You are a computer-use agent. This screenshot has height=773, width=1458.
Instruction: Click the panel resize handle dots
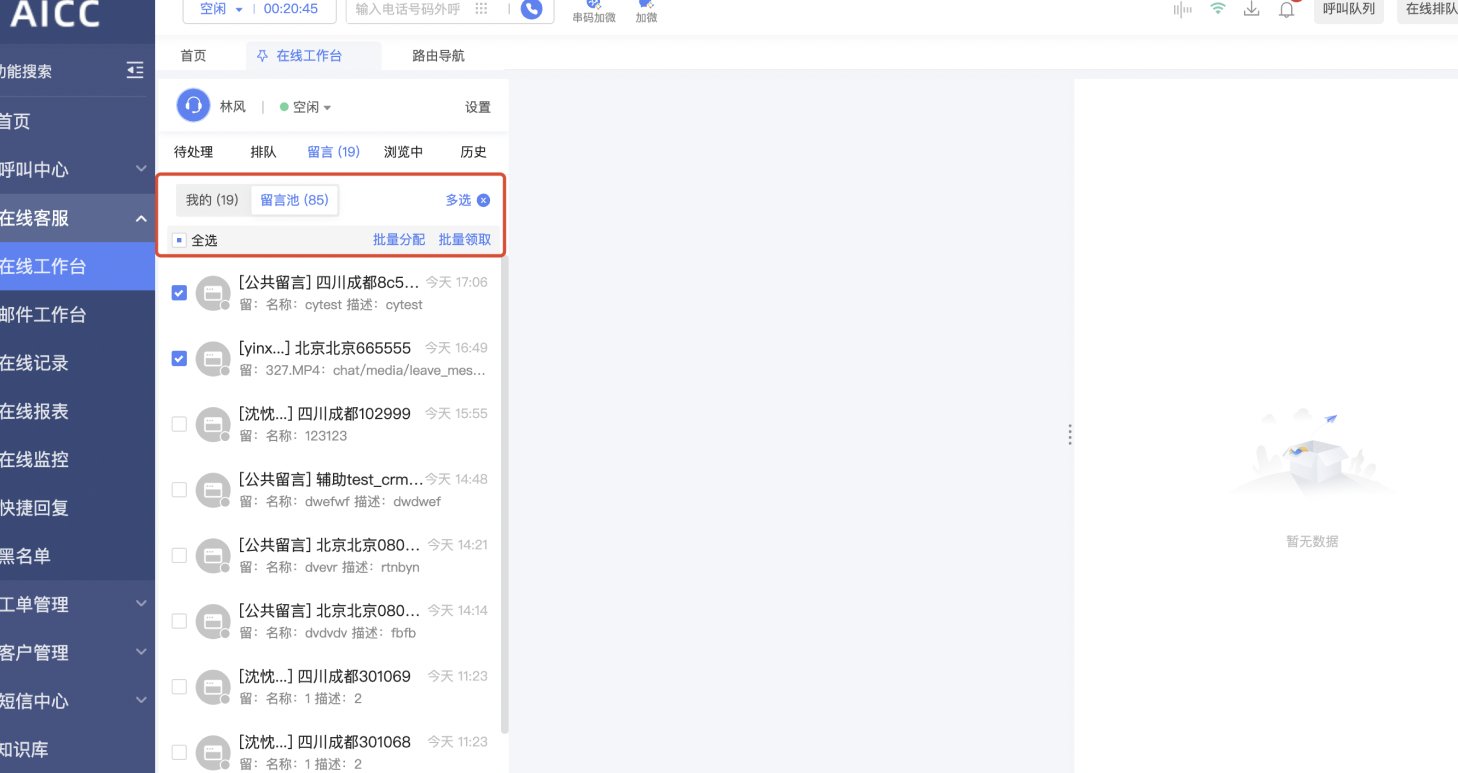coord(1070,434)
